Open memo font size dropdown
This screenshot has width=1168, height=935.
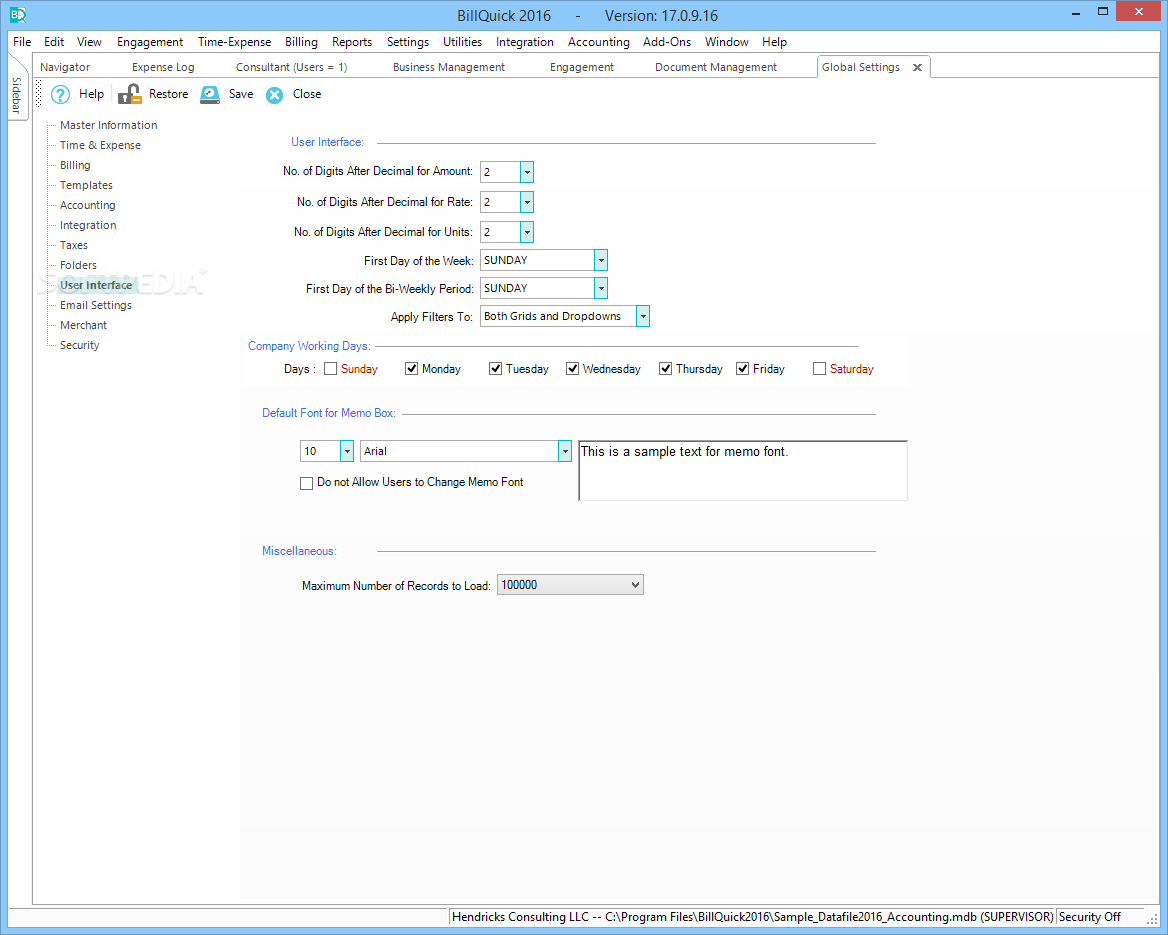click(346, 451)
